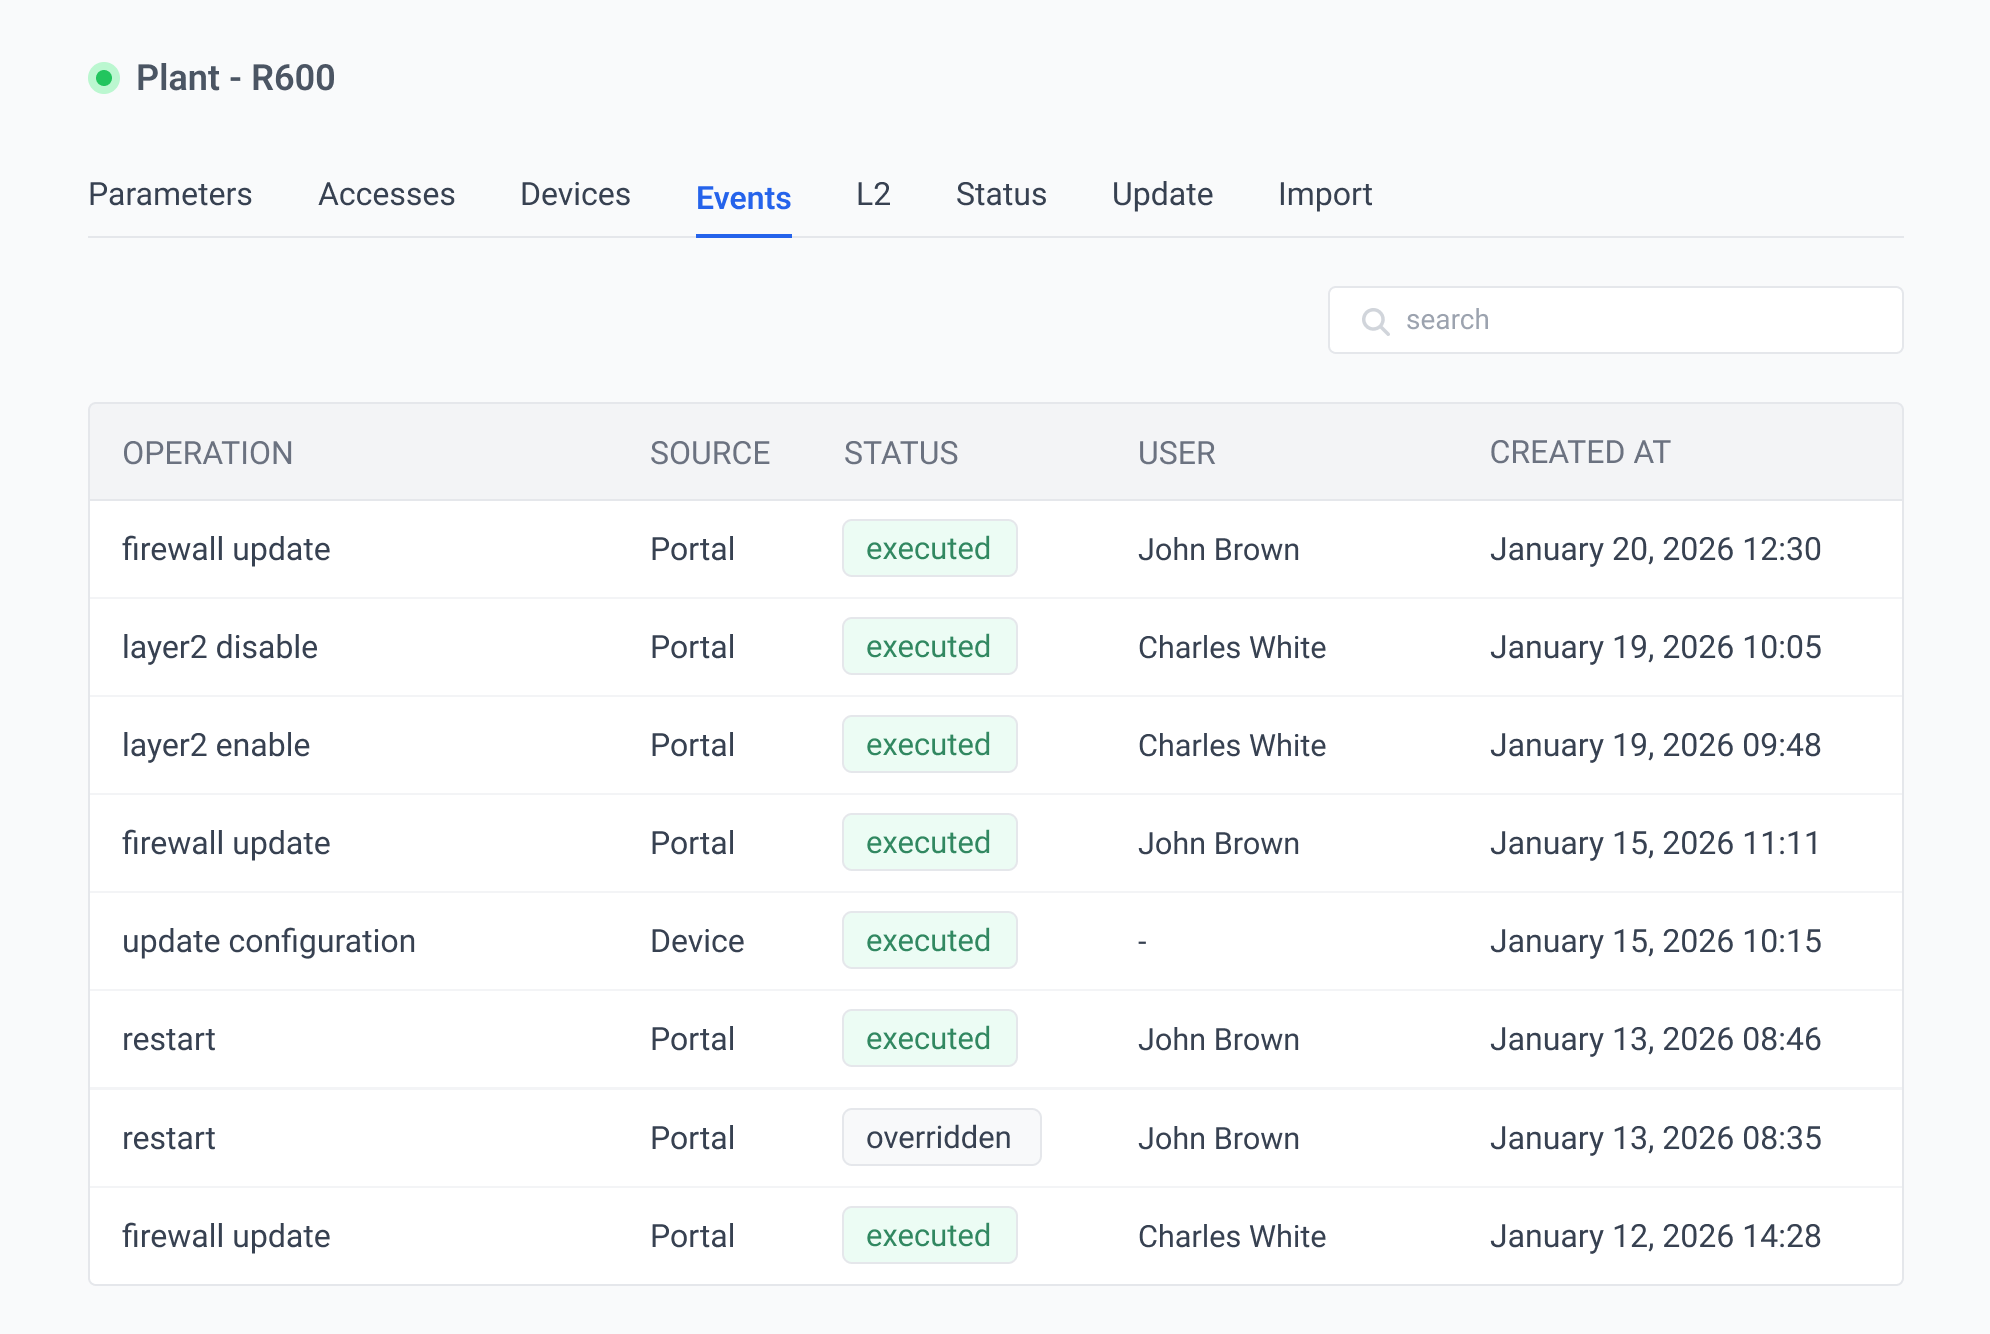Click the search magnifier icon
Screen dimensions: 1990x1334
click(1375, 321)
